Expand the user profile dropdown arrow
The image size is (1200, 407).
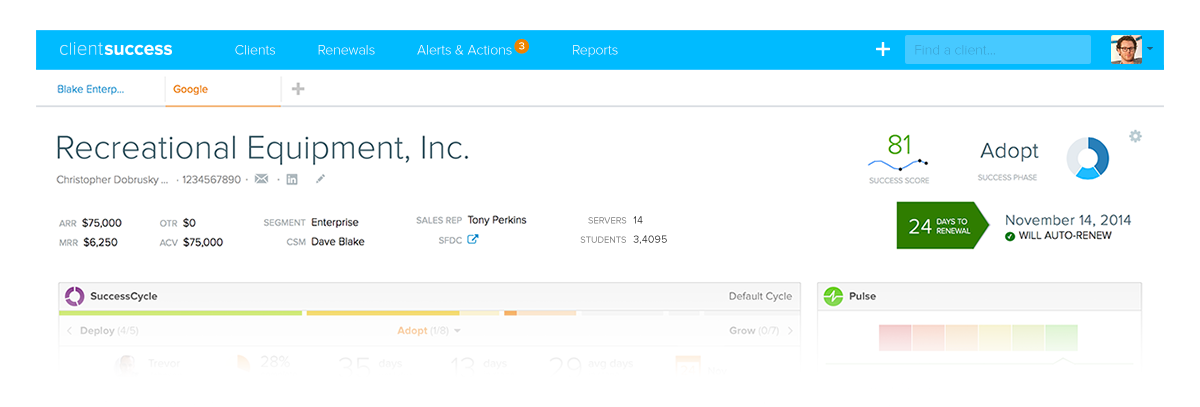pyautogui.click(x=1149, y=48)
